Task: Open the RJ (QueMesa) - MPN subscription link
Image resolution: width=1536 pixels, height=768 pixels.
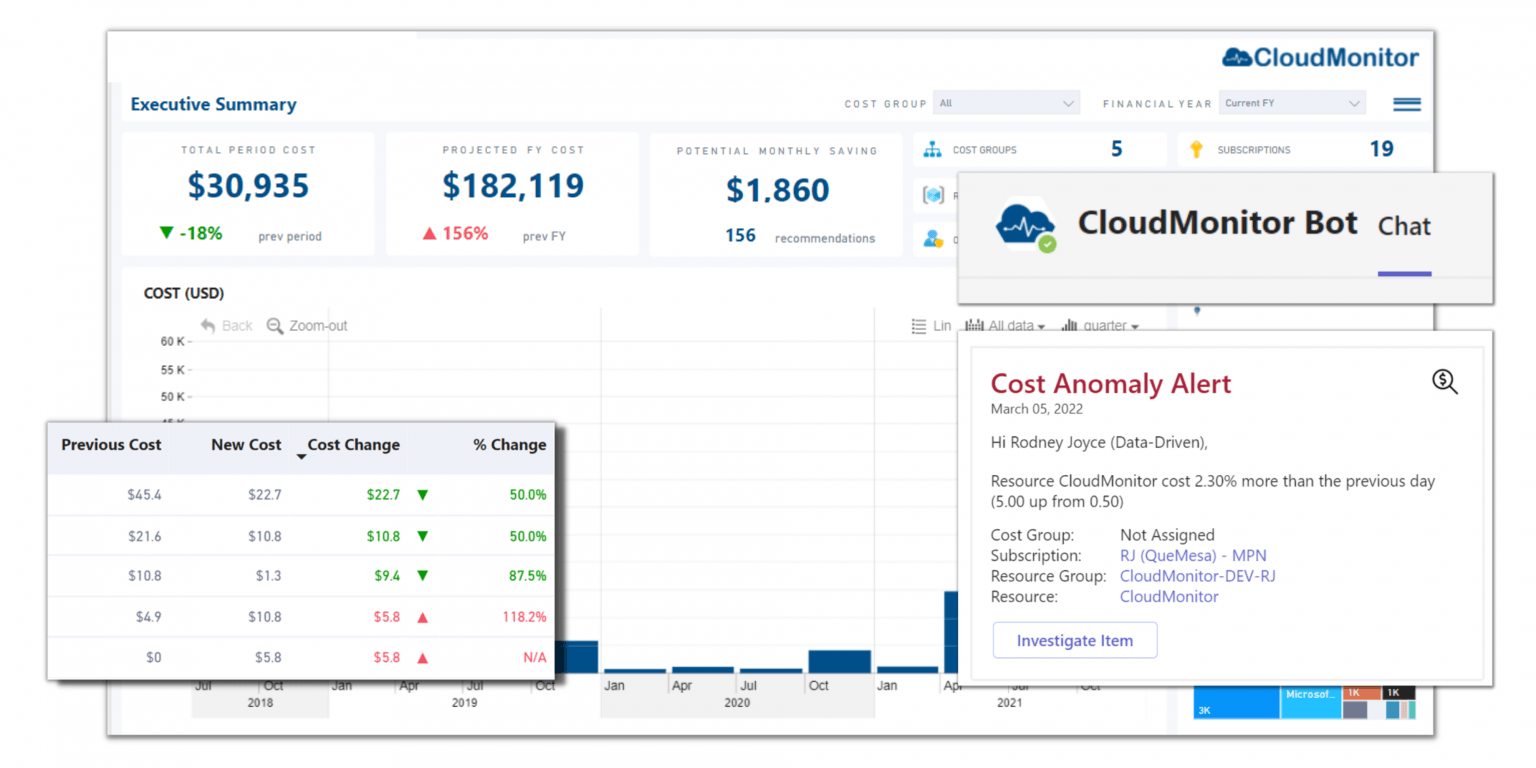Action: coord(1193,555)
